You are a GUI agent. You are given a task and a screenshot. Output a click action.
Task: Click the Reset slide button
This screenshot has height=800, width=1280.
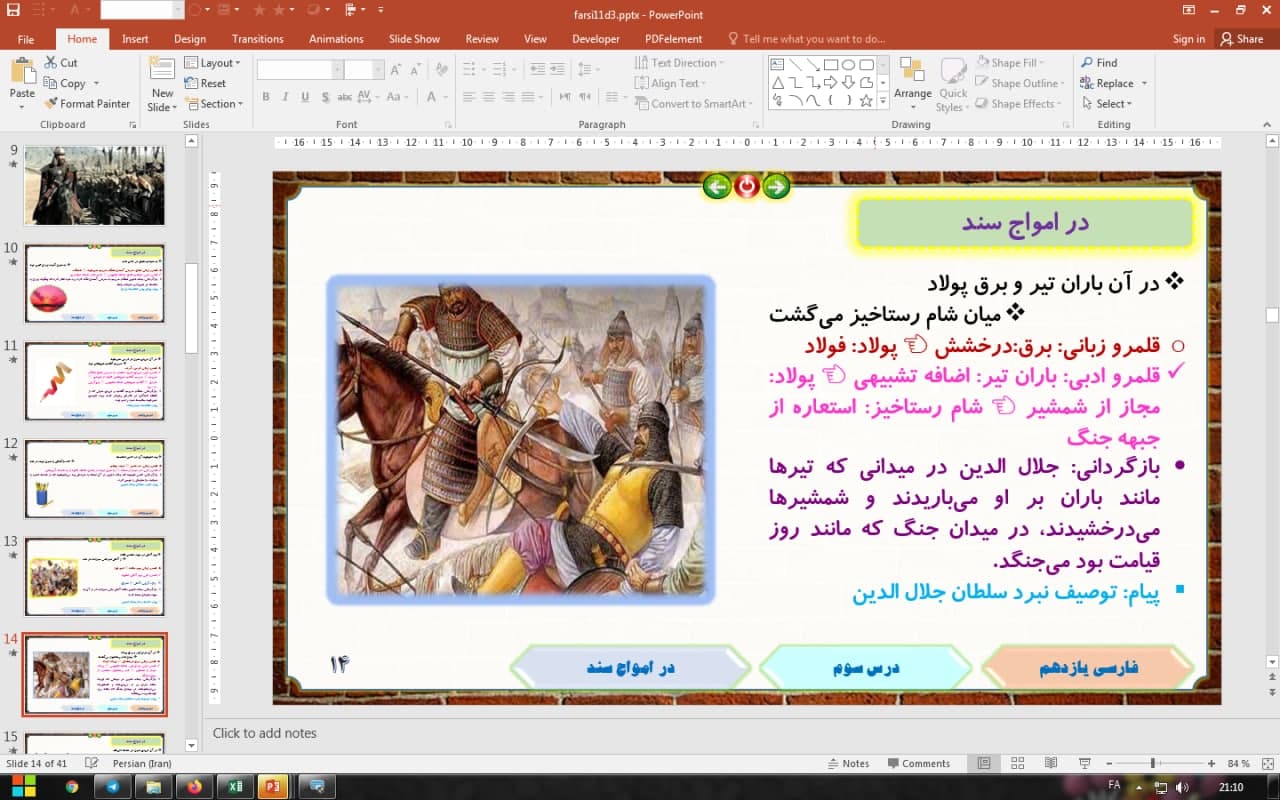point(205,84)
